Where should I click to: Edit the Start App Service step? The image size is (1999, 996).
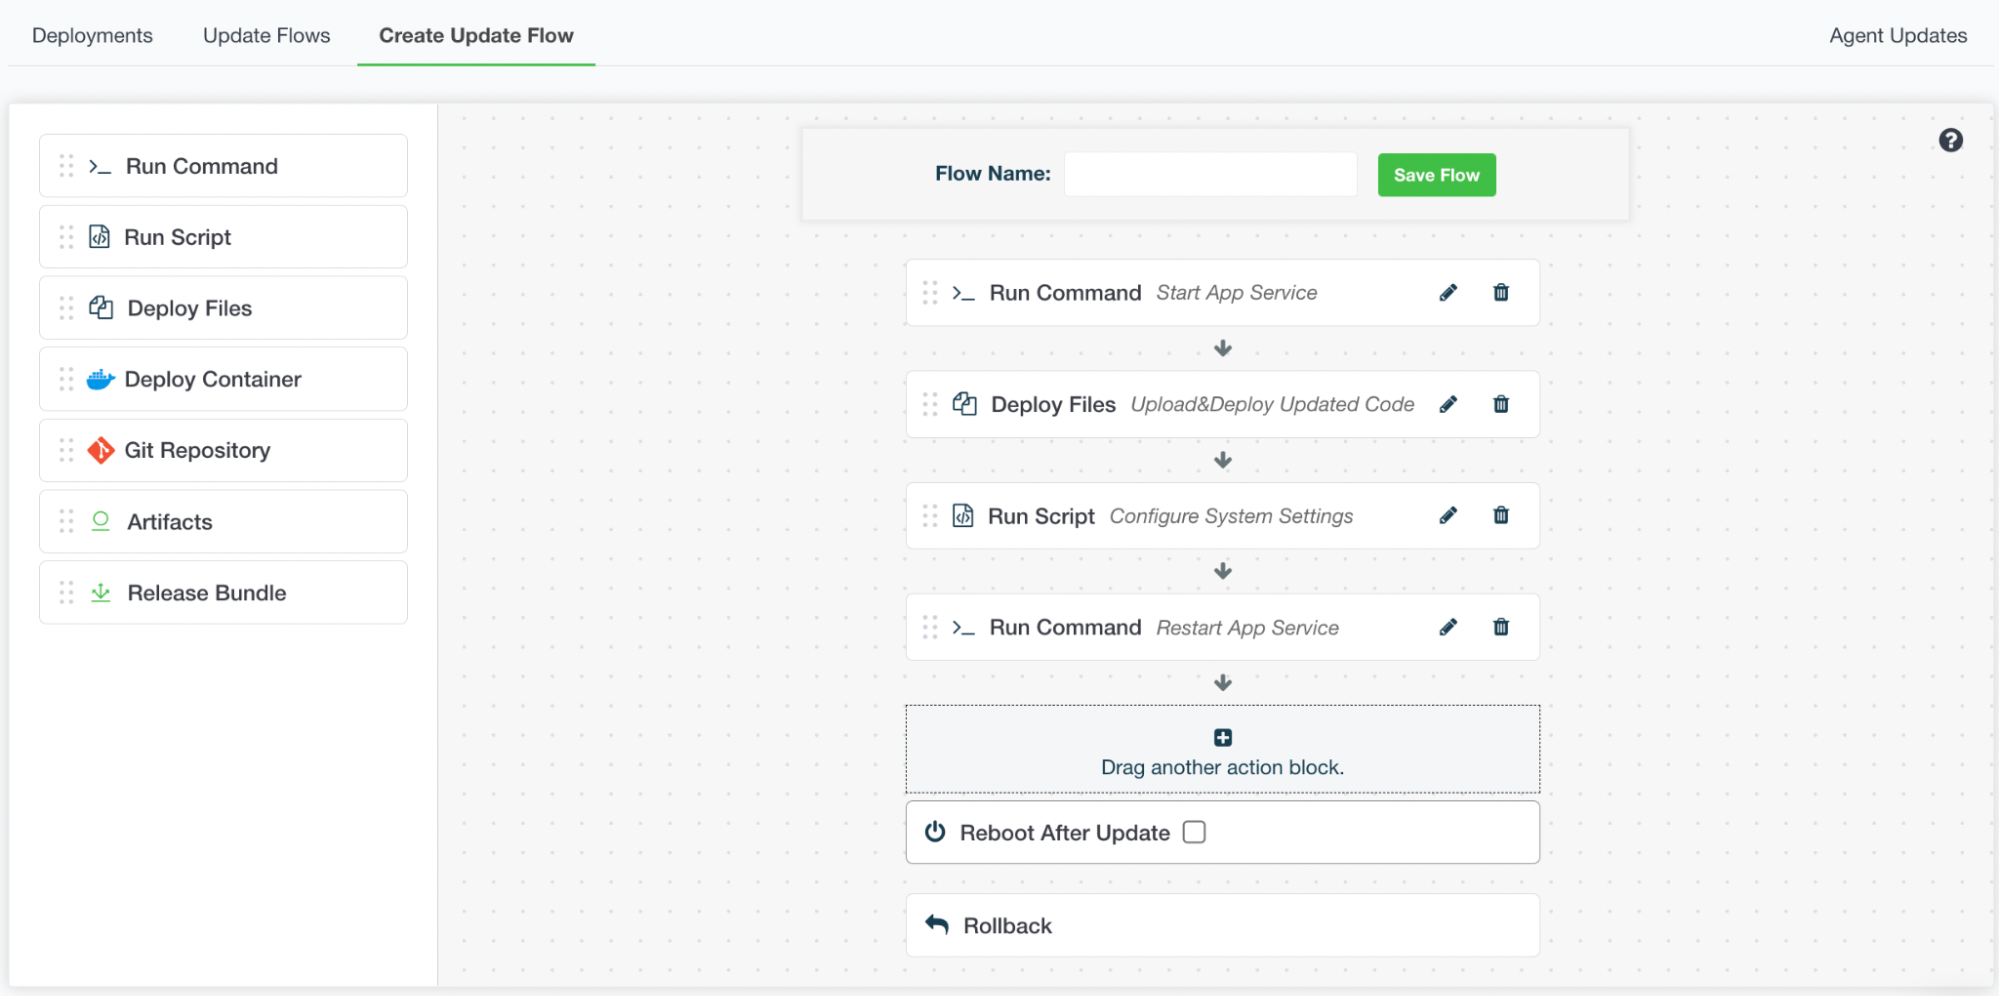pyautogui.click(x=1447, y=293)
